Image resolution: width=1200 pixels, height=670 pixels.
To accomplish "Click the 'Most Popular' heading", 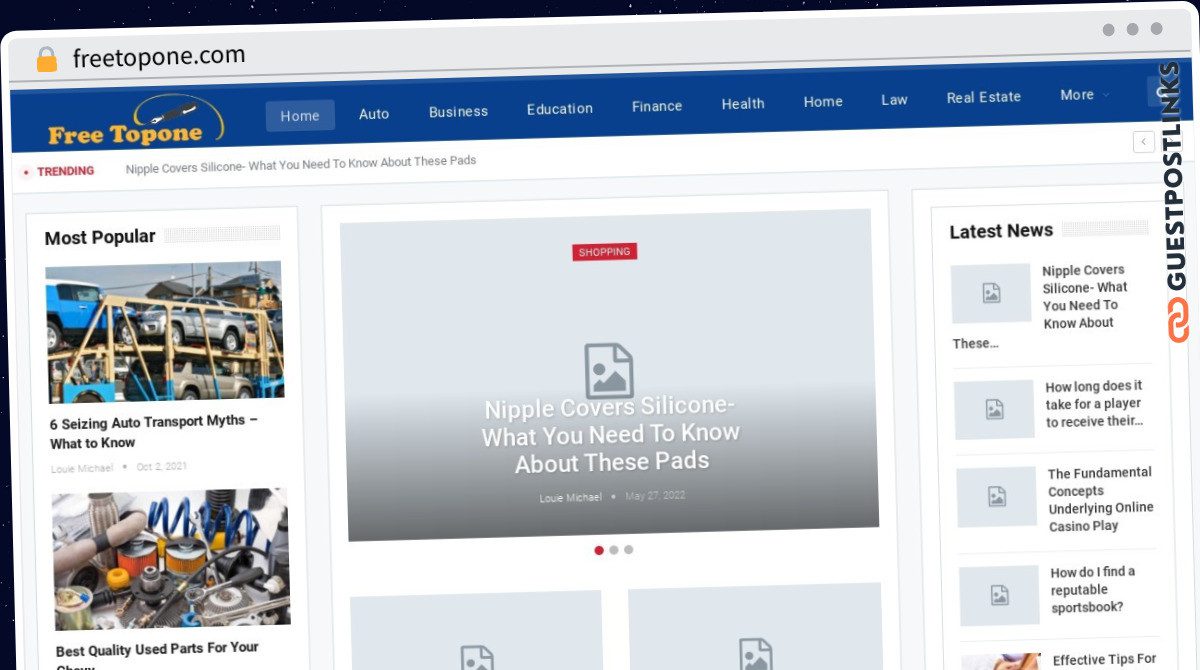I will coord(100,237).
